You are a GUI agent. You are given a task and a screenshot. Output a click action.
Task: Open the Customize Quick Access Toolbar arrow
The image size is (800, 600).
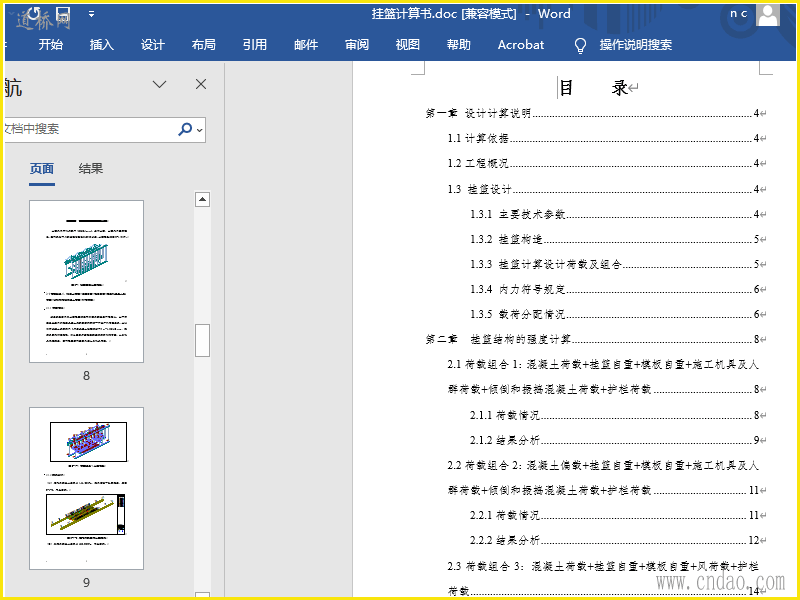[x=91, y=14]
